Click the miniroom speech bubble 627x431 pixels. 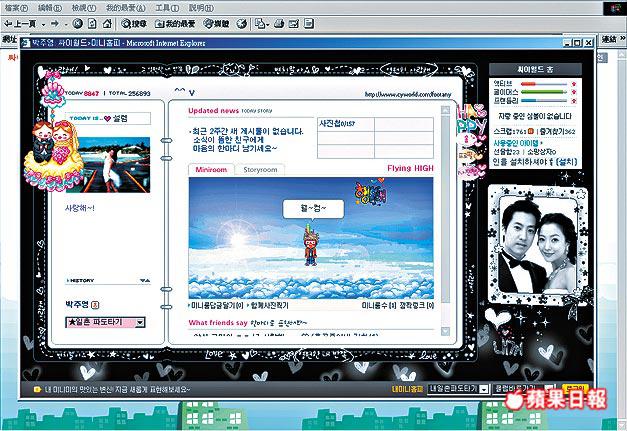(313, 209)
